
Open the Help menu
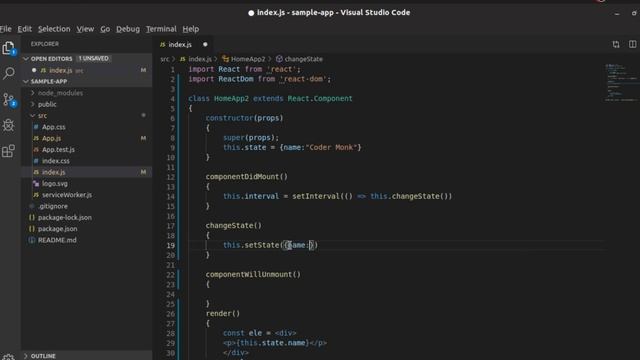click(191, 29)
